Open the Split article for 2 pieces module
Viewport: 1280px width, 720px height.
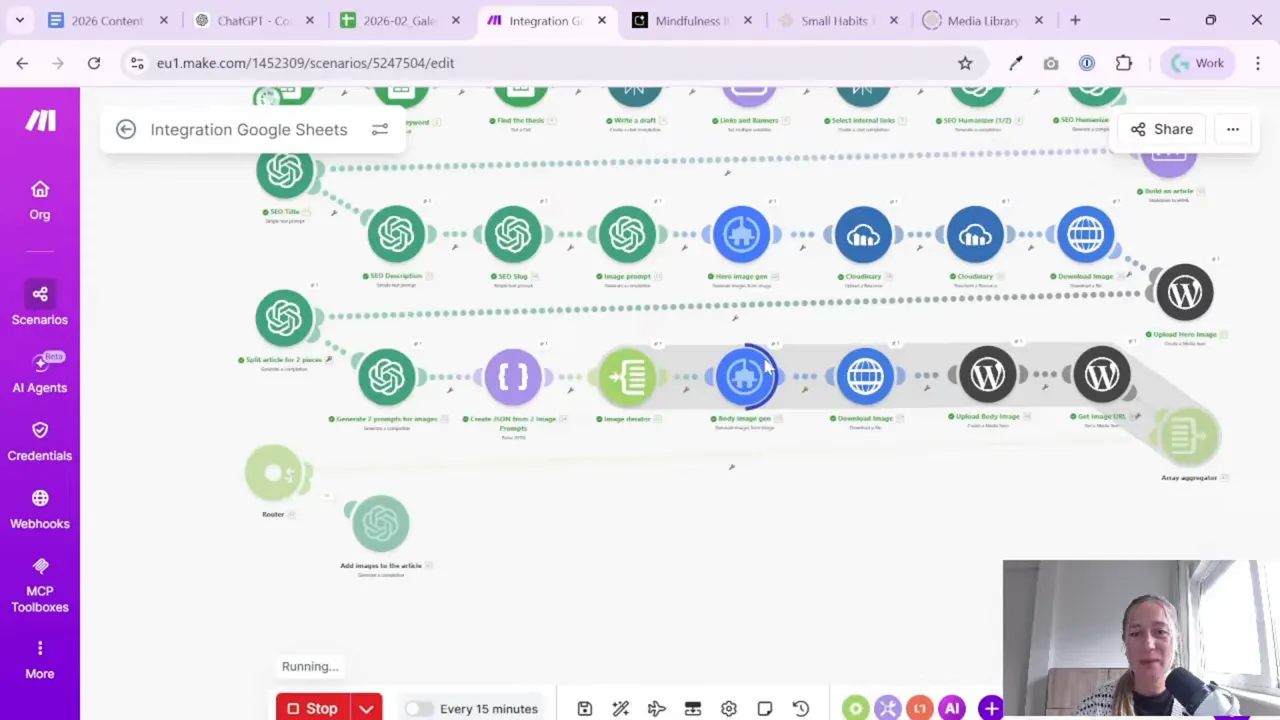[285, 318]
